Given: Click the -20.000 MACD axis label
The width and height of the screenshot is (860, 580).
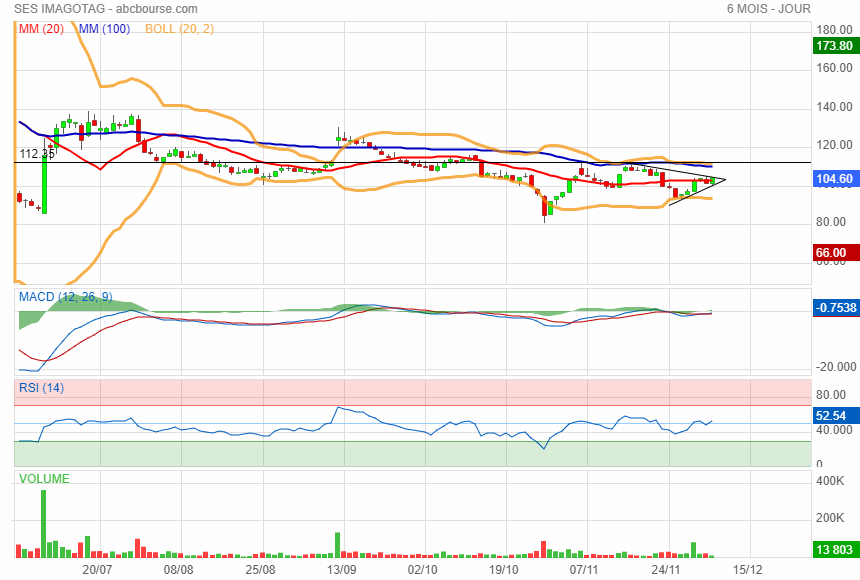Looking at the screenshot, I should (x=836, y=367).
